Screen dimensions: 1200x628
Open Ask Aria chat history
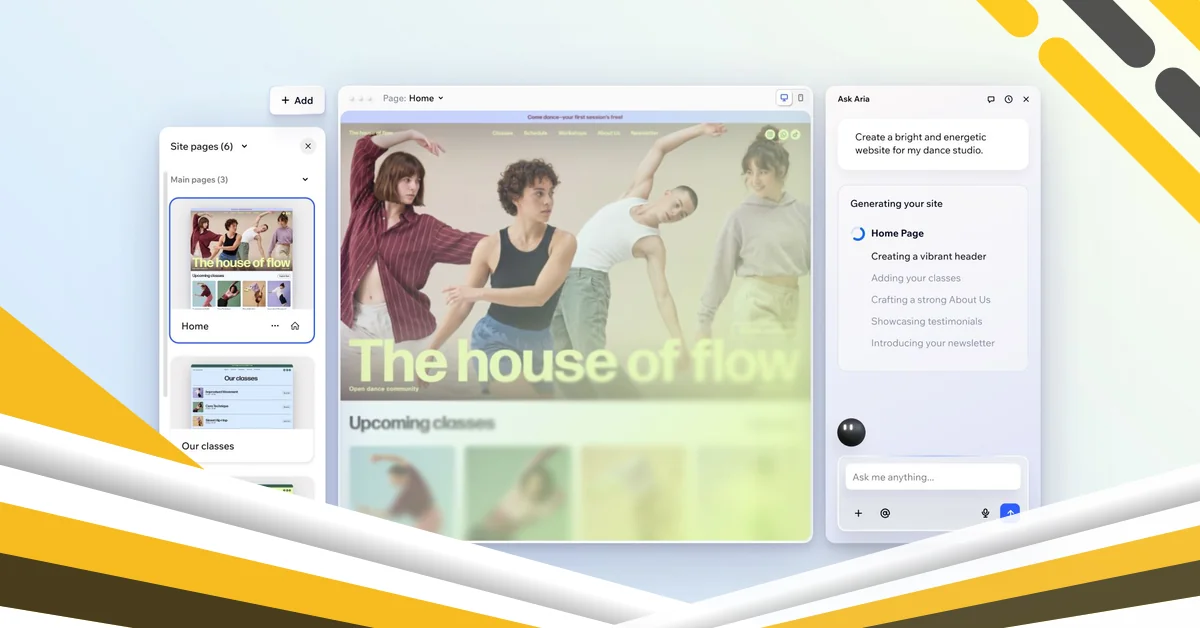(1008, 99)
